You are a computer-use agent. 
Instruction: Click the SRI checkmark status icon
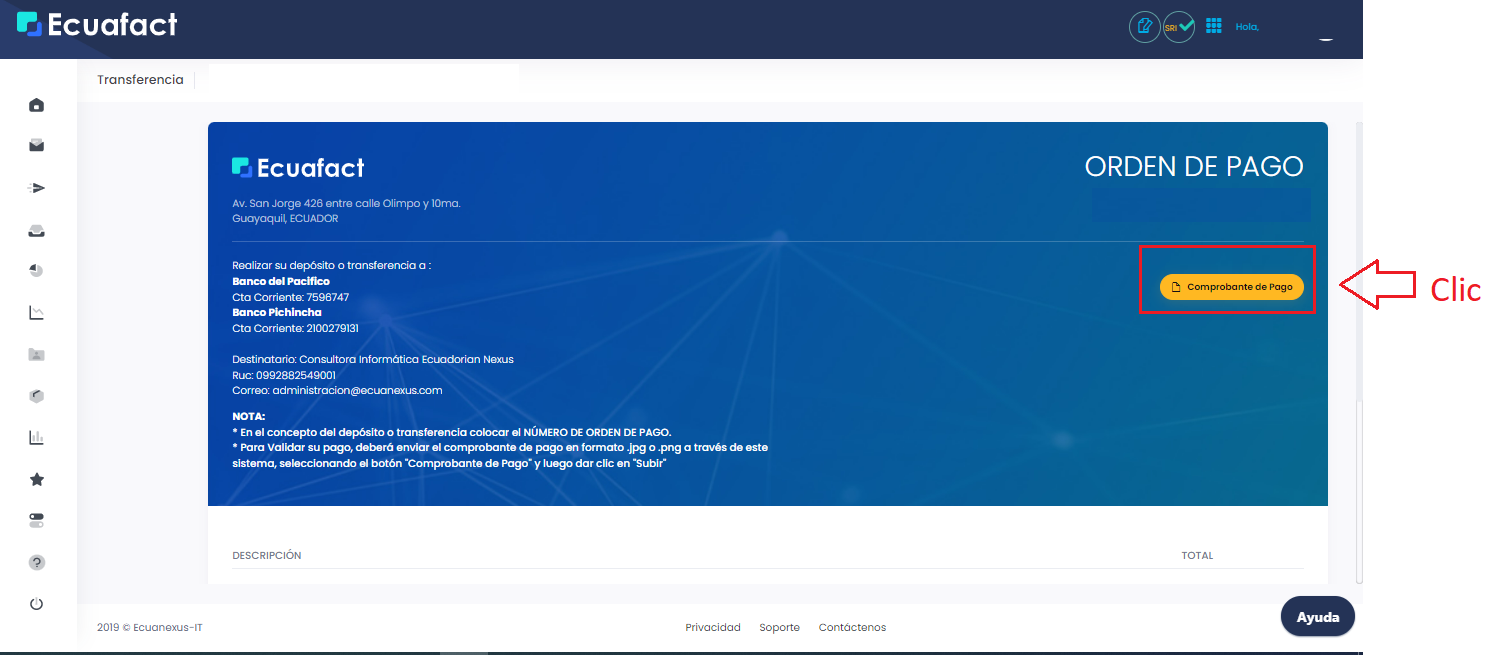coord(1179,26)
